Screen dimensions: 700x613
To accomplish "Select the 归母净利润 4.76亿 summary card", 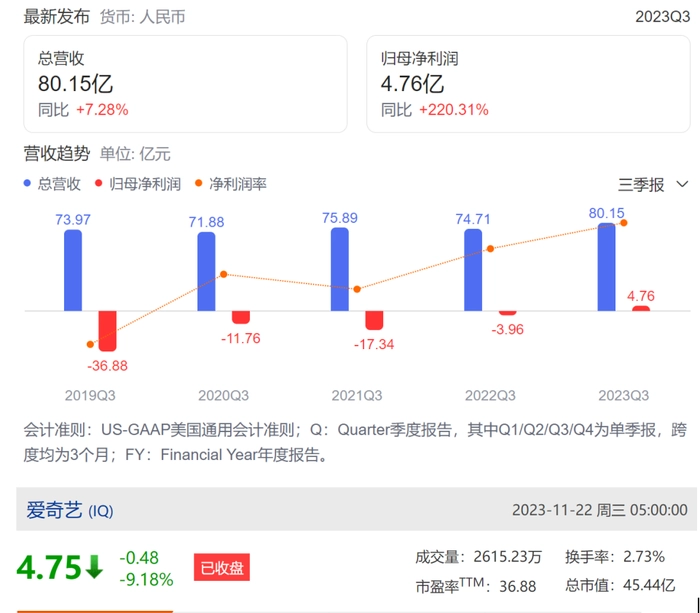I will click(528, 84).
